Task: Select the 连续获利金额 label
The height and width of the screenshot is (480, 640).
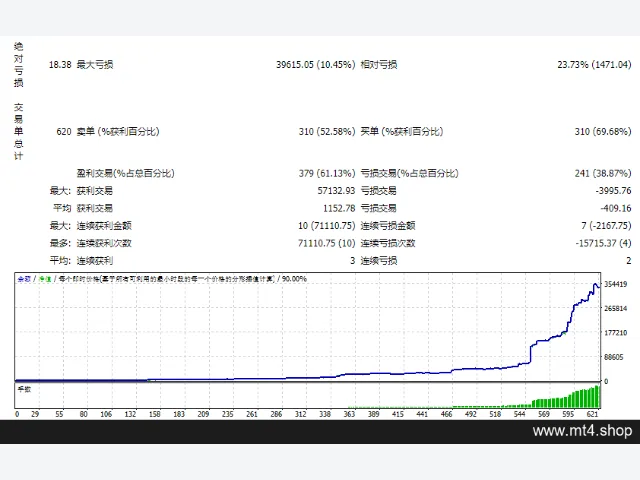Action: pos(104,226)
